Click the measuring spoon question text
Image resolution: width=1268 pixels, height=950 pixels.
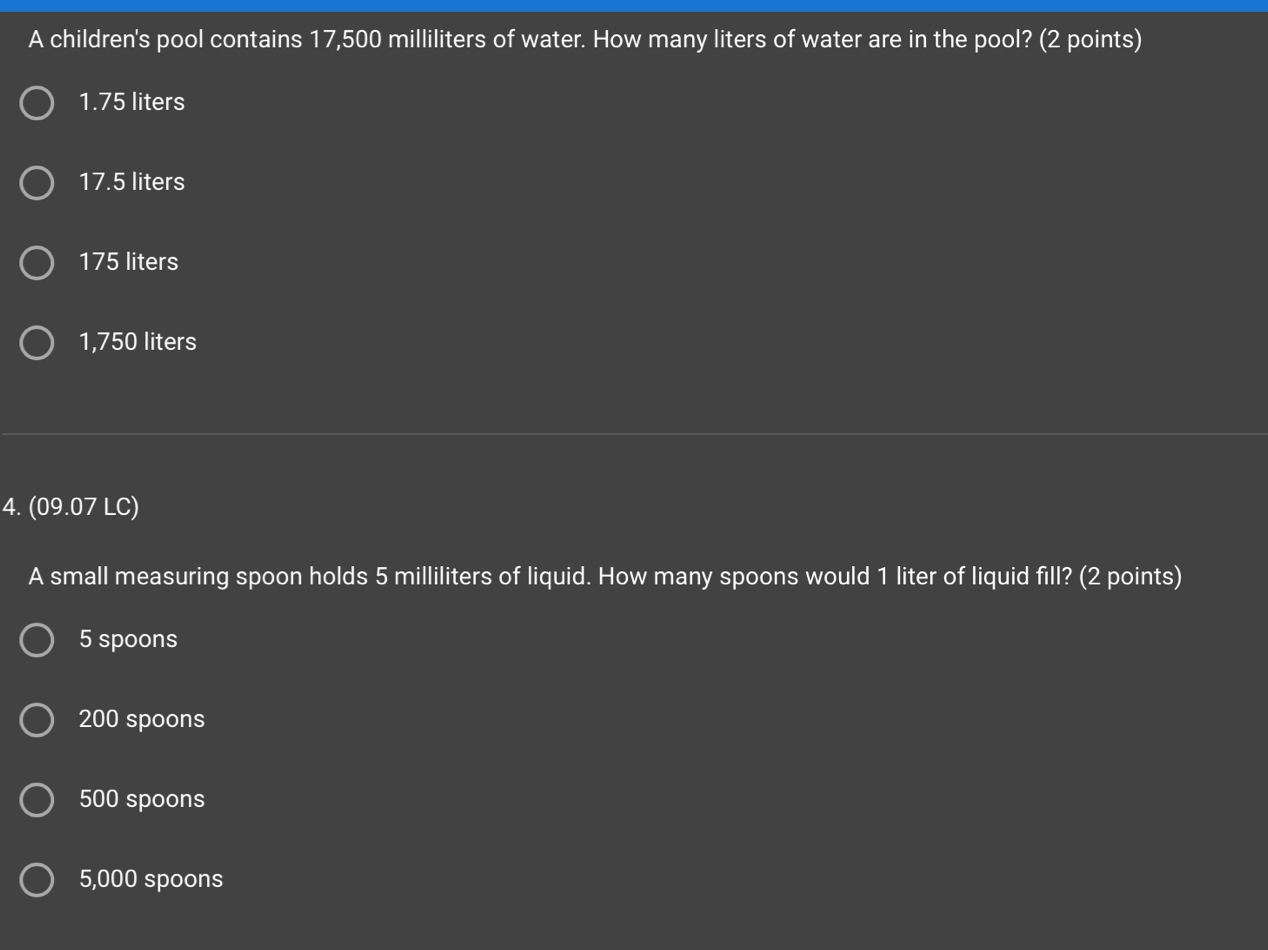tap(605, 577)
